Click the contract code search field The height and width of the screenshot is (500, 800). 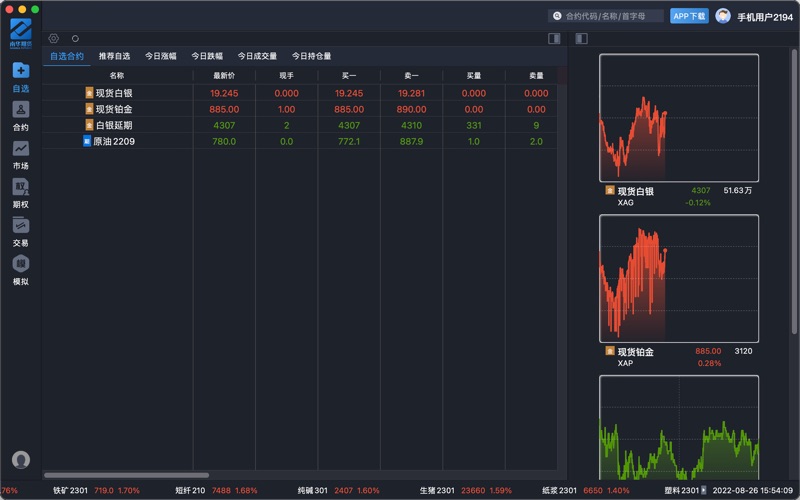[x=608, y=16]
